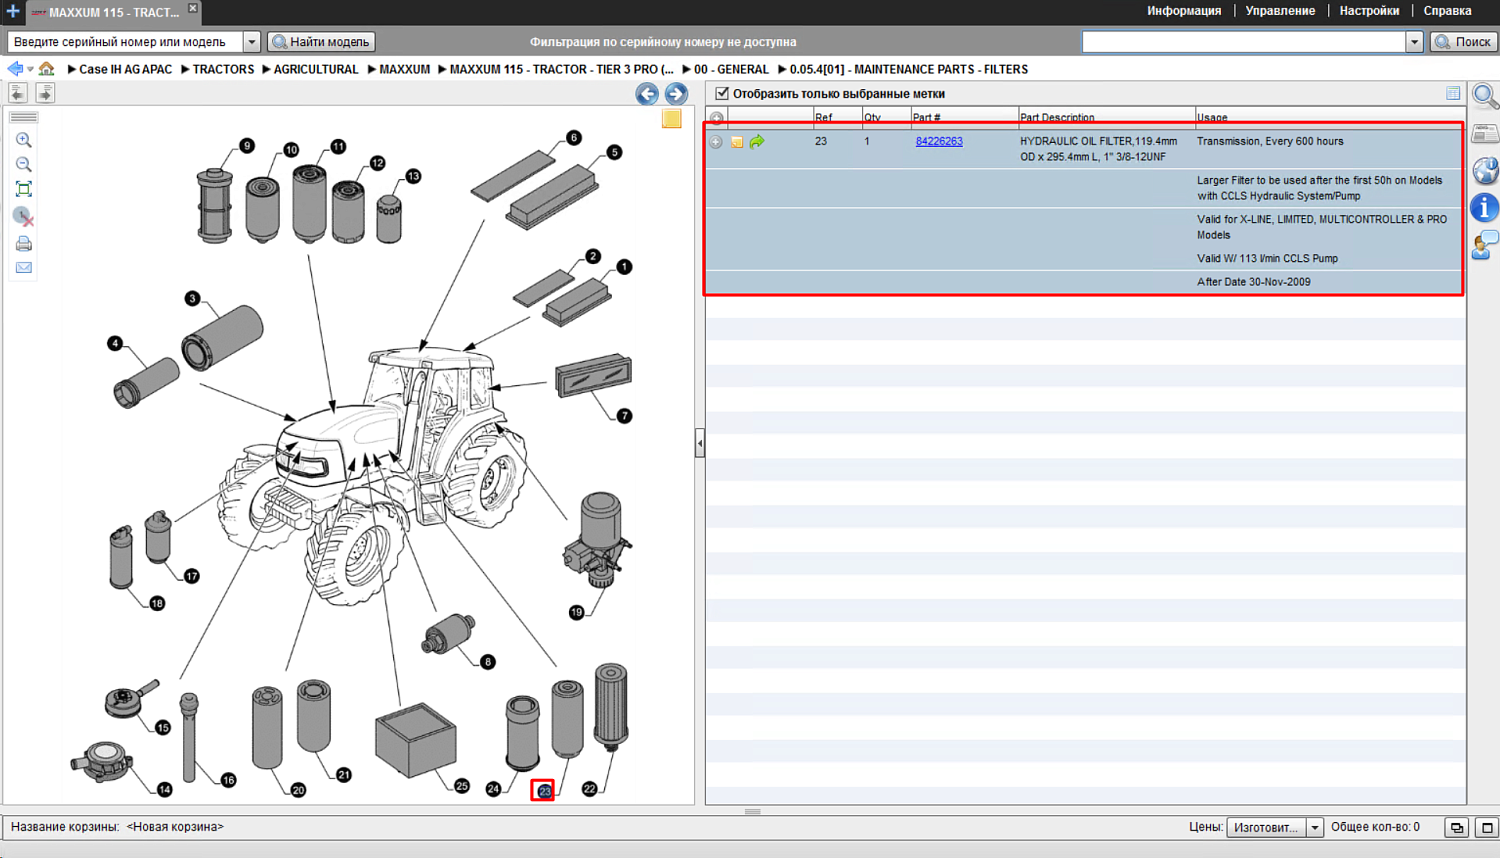Open the Справка menu
Viewport: 1500px width, 858px height.
click(x=1447, y=11)
